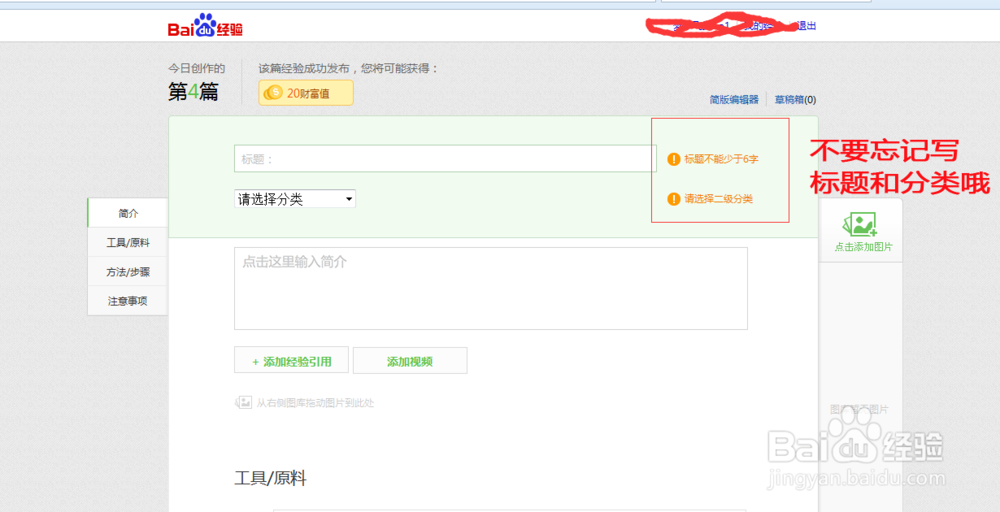Click the warning icon beside 标题不能少于6字
The width and height of the screenshot is (1000, 512).
pos(673,159)
